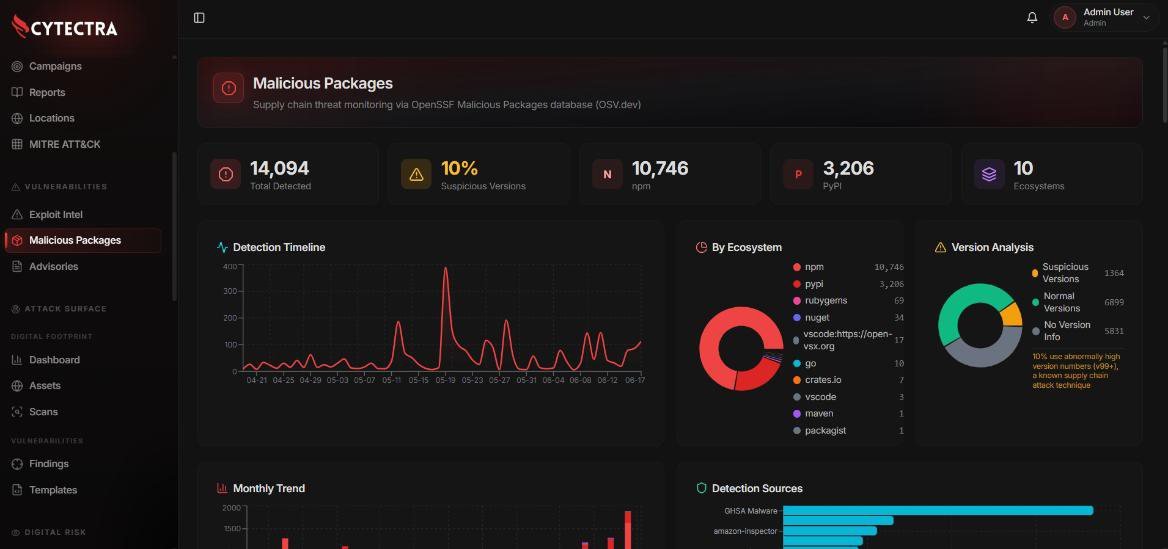Click the amazon-inspector source label

point(746,531)
